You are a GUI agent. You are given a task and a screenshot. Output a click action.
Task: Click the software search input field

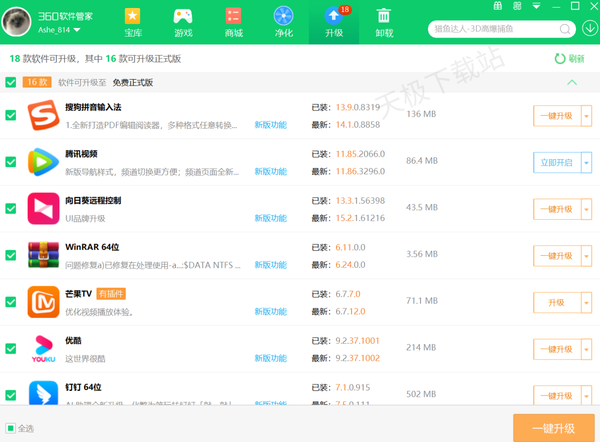[x=492, y=29]
